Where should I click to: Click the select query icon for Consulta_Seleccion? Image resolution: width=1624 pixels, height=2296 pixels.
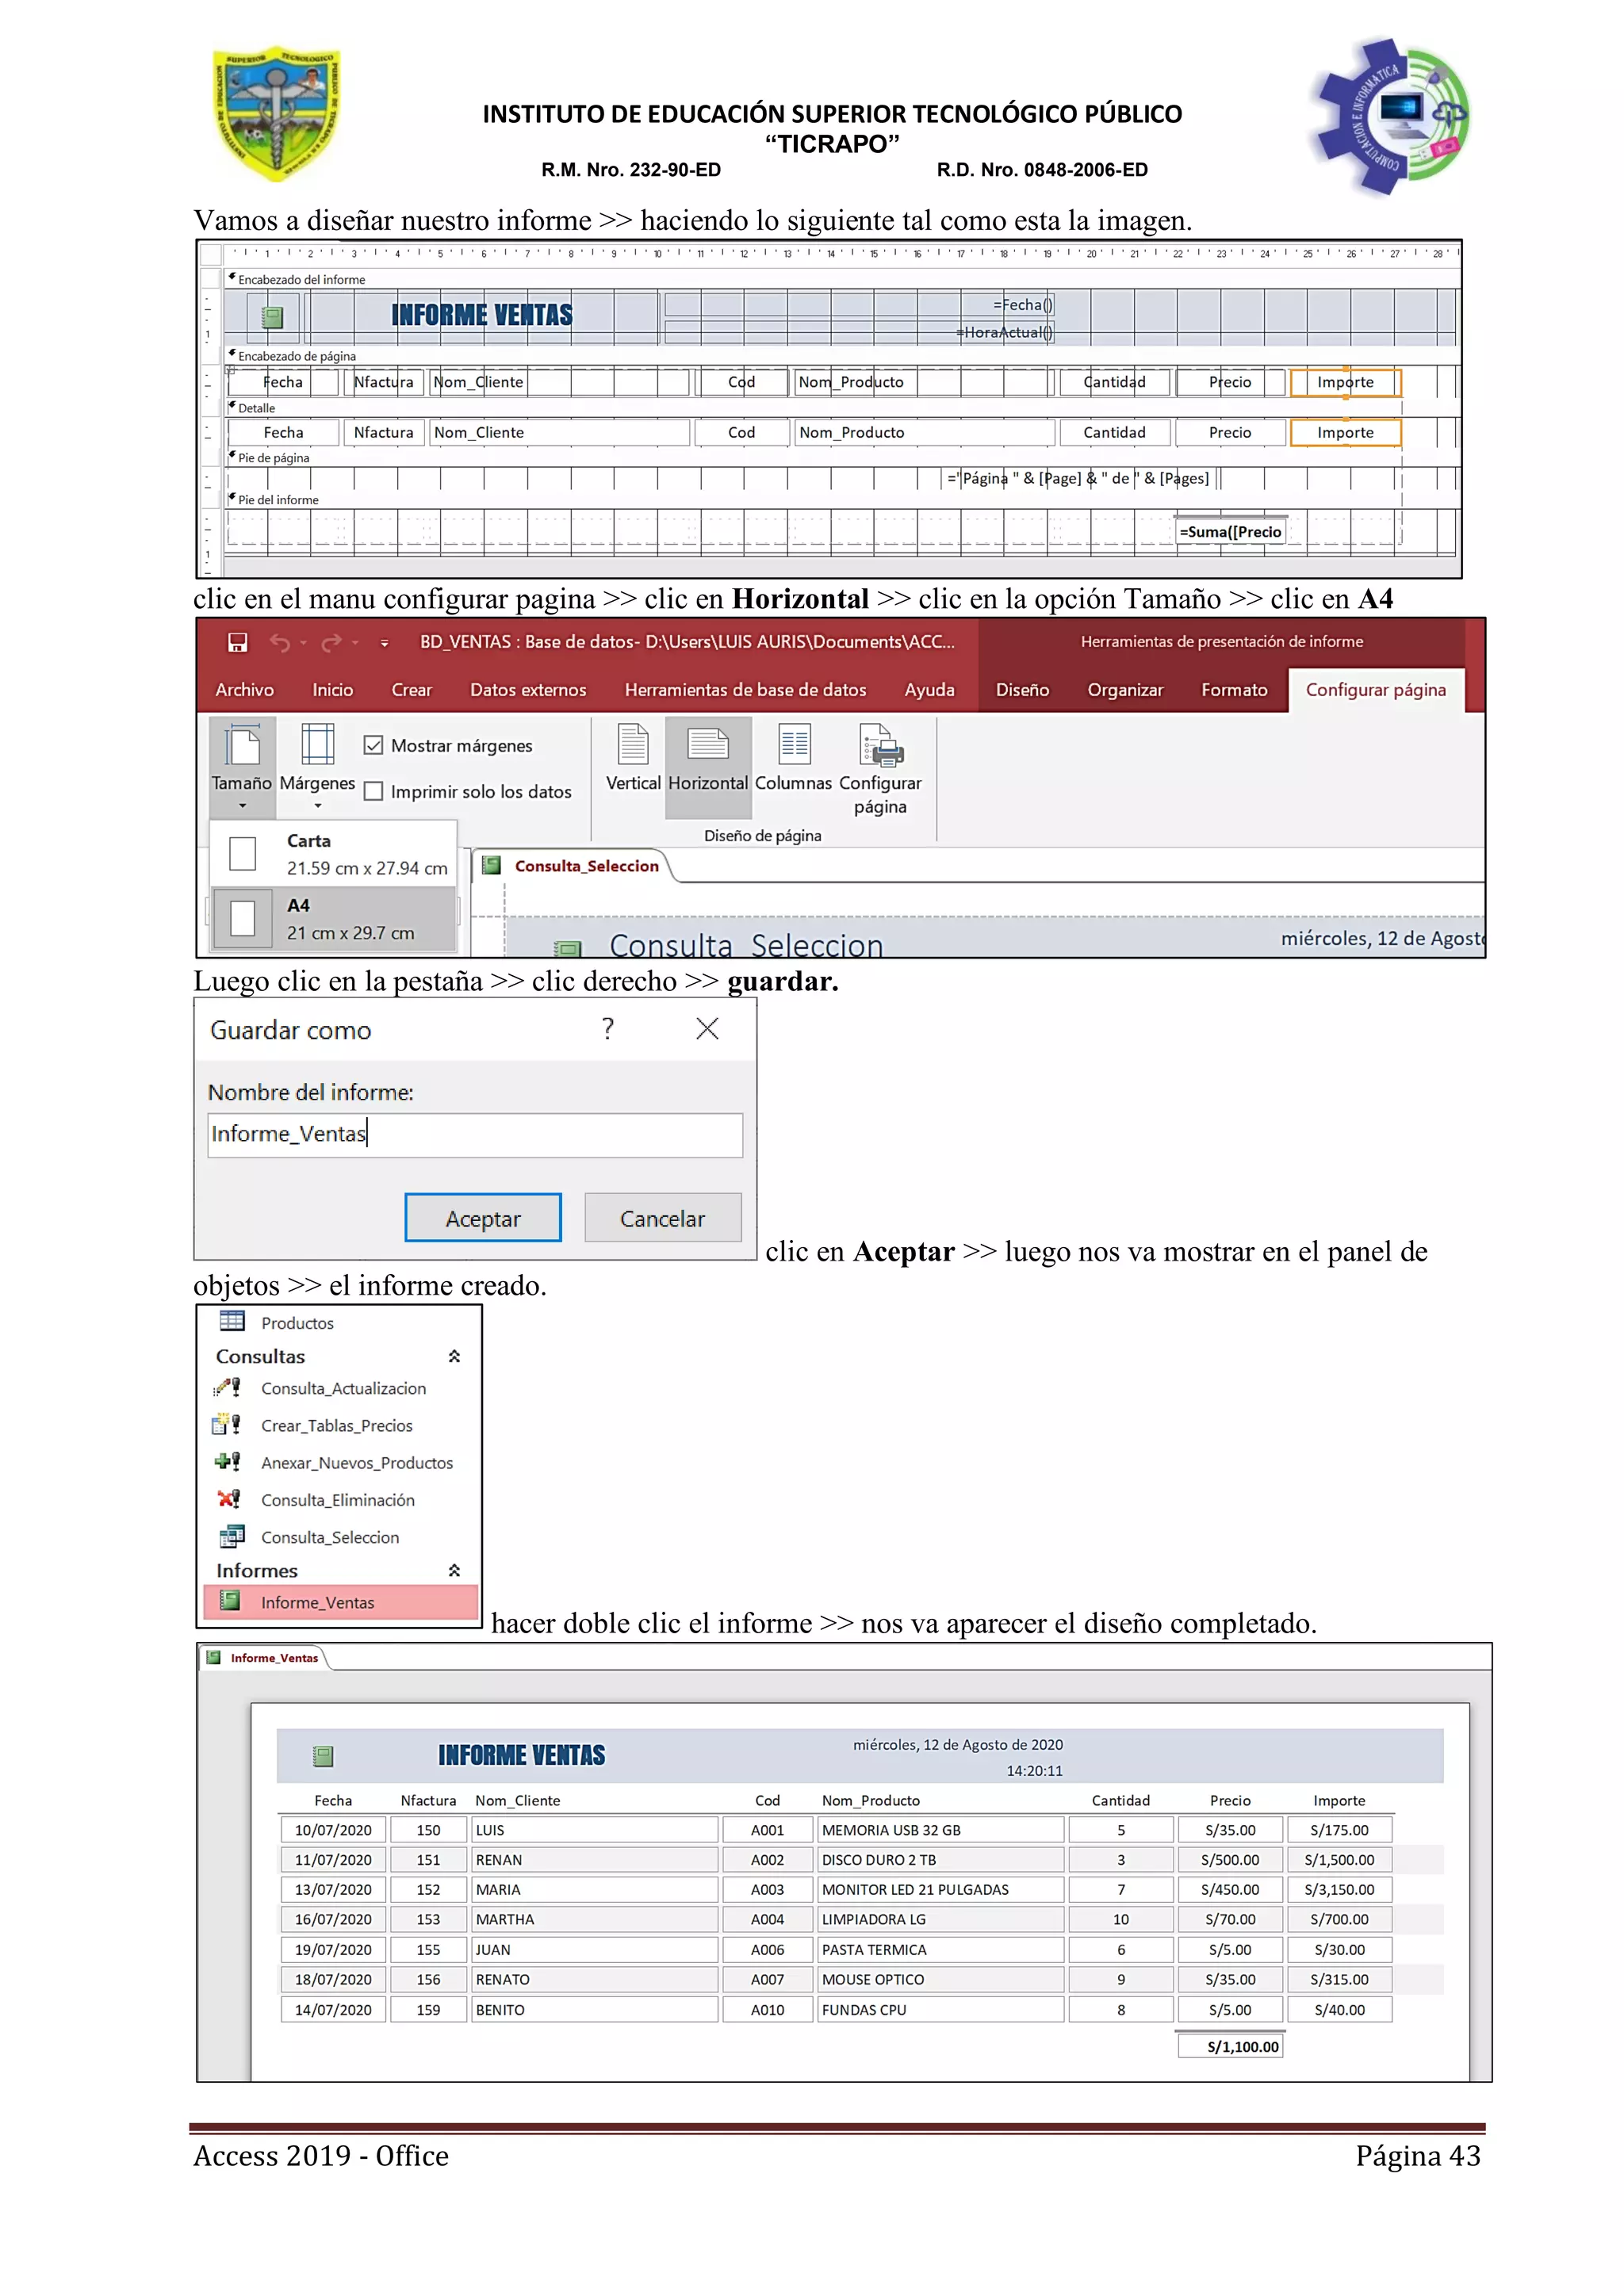tap(232, 1536)
